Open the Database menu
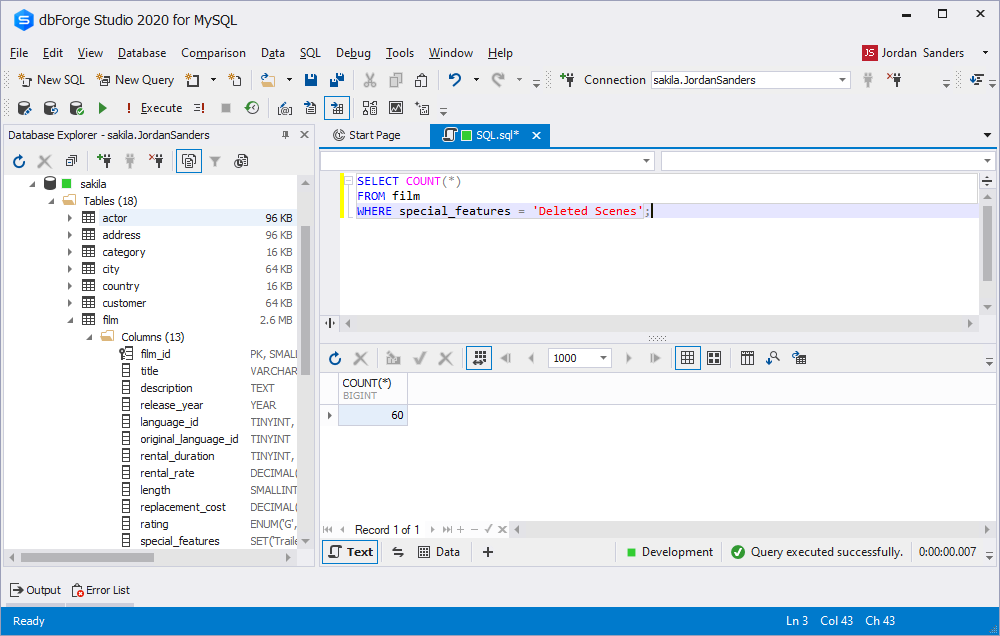Image resolution: width=1000 pixels, height=636 pixels. (142, 53)
